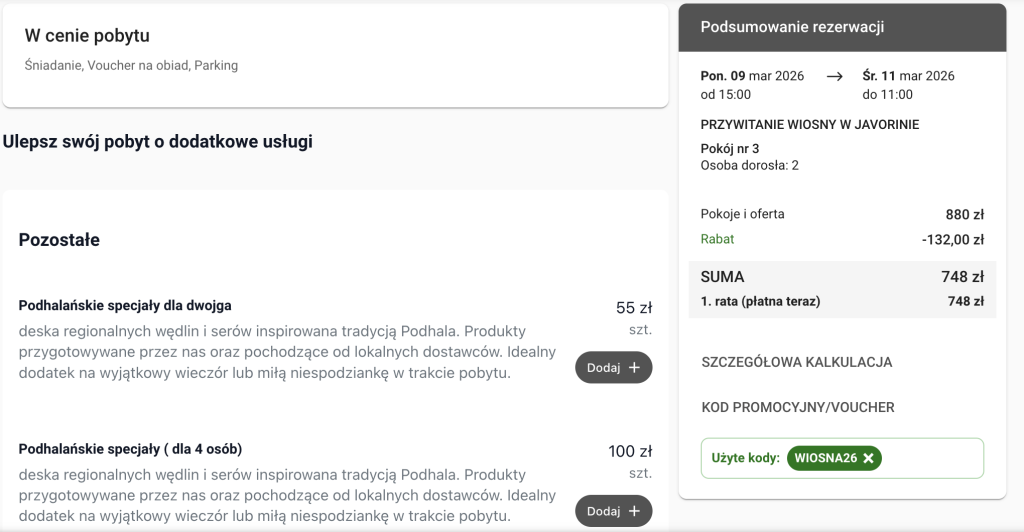Select the WIOSNA26 code chip label
The height and width of the screenshot is (532, 1024).
pyautogui.click(x=826, y=458)
